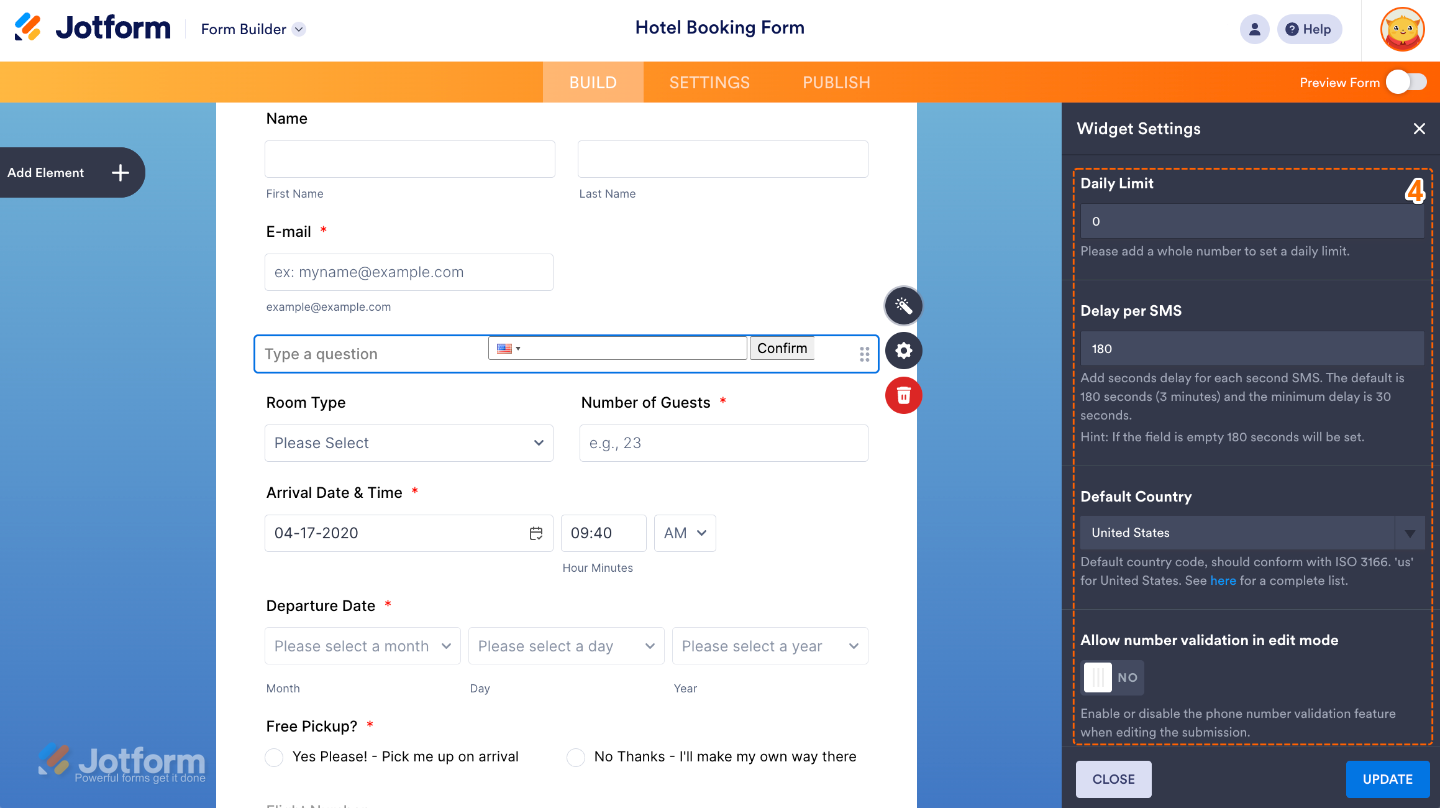Click the gear properties icon beside the phone field
Viewport: 1440px width, 808px height.
[x=903, y=350]
